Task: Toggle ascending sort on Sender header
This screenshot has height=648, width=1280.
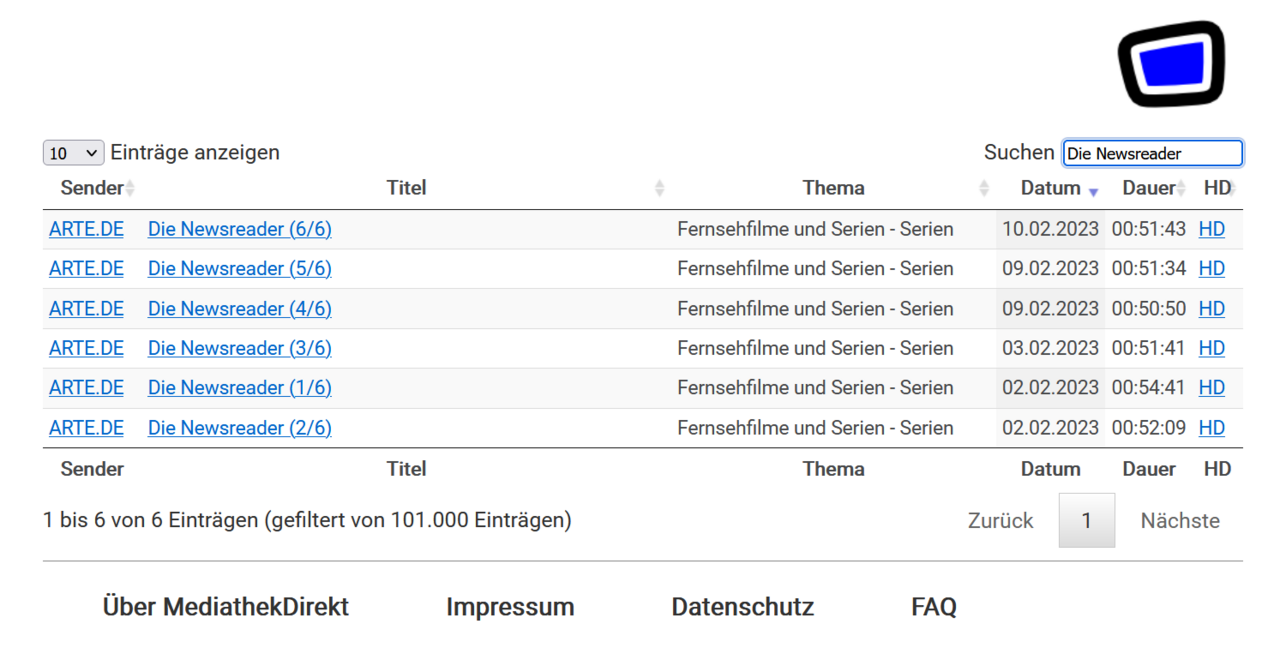Action: (x=91, y=187)
